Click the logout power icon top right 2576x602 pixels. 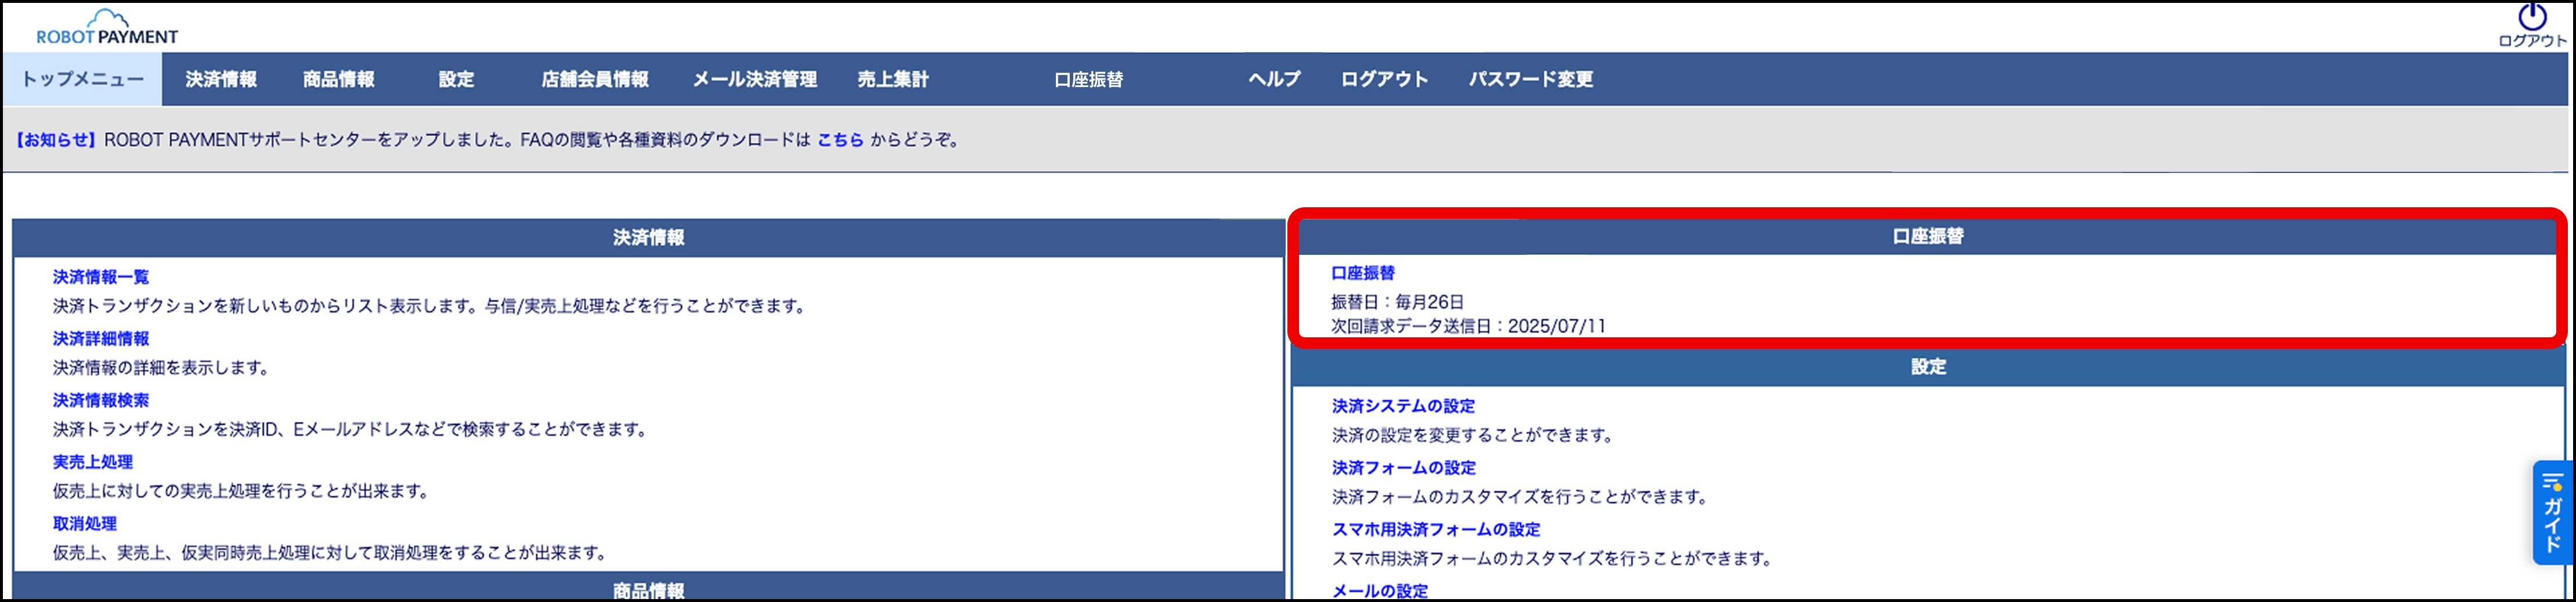coord(2532,18)
